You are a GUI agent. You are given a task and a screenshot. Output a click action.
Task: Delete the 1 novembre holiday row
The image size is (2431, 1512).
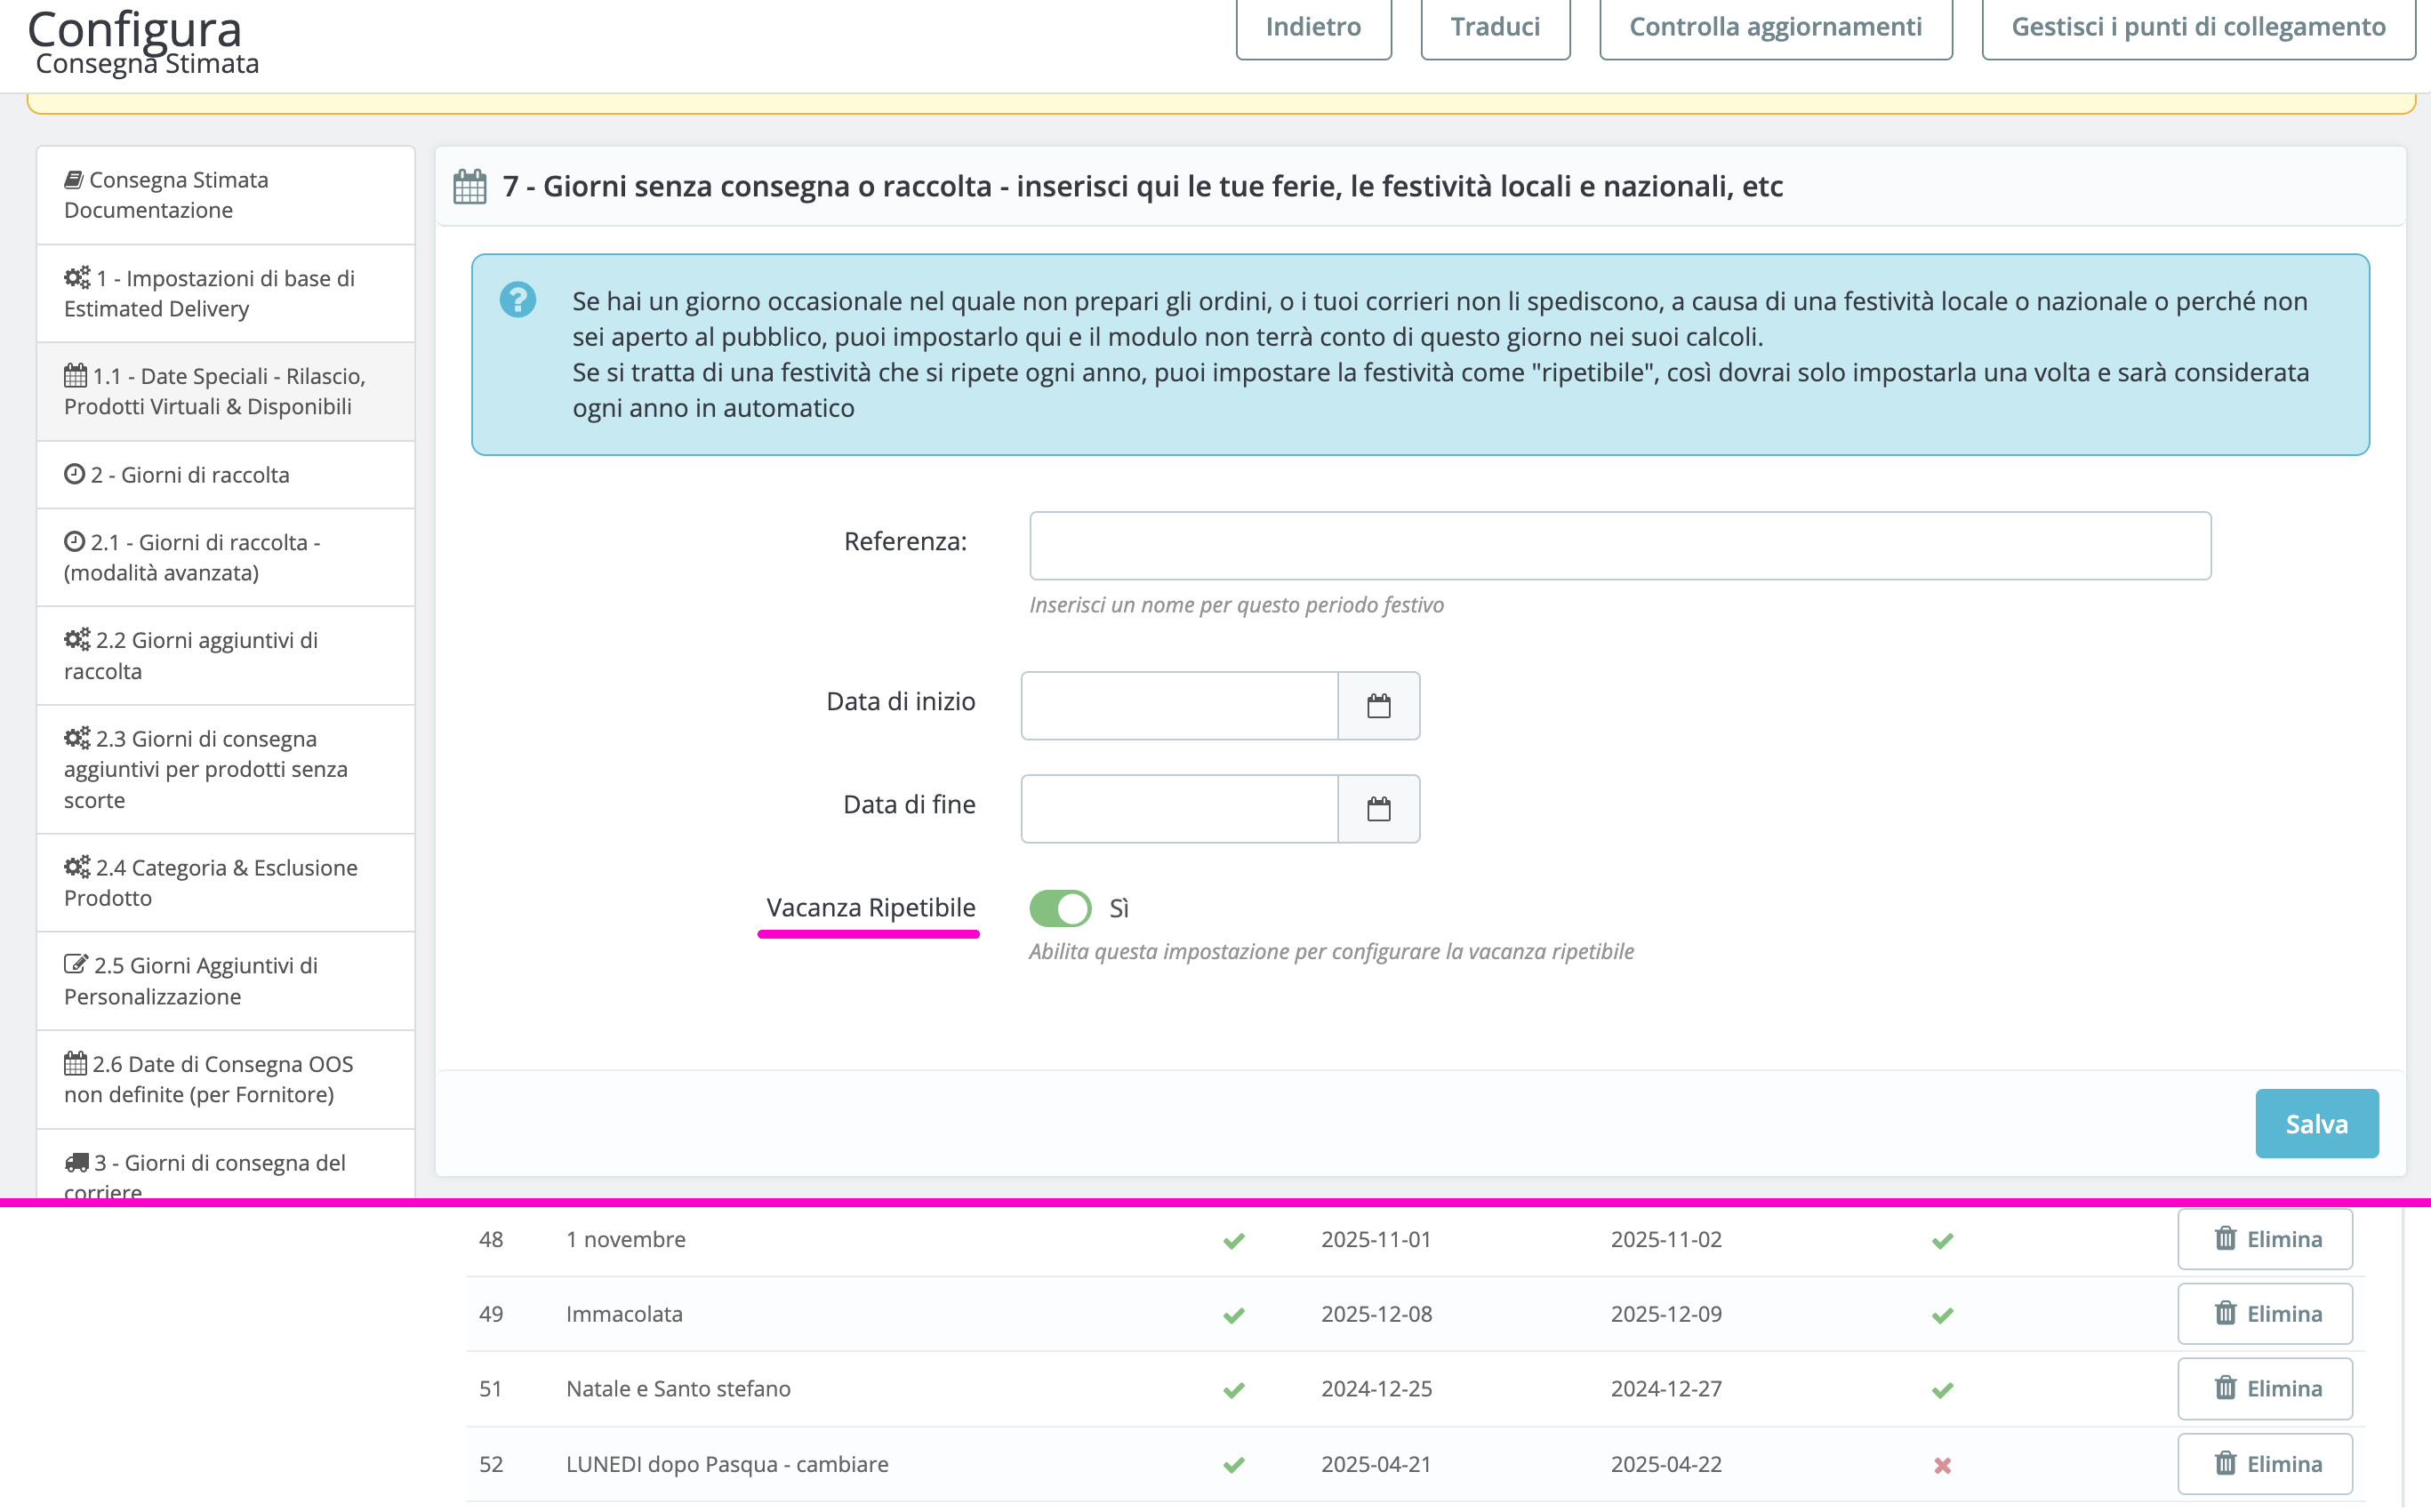coord(2265,1239)
